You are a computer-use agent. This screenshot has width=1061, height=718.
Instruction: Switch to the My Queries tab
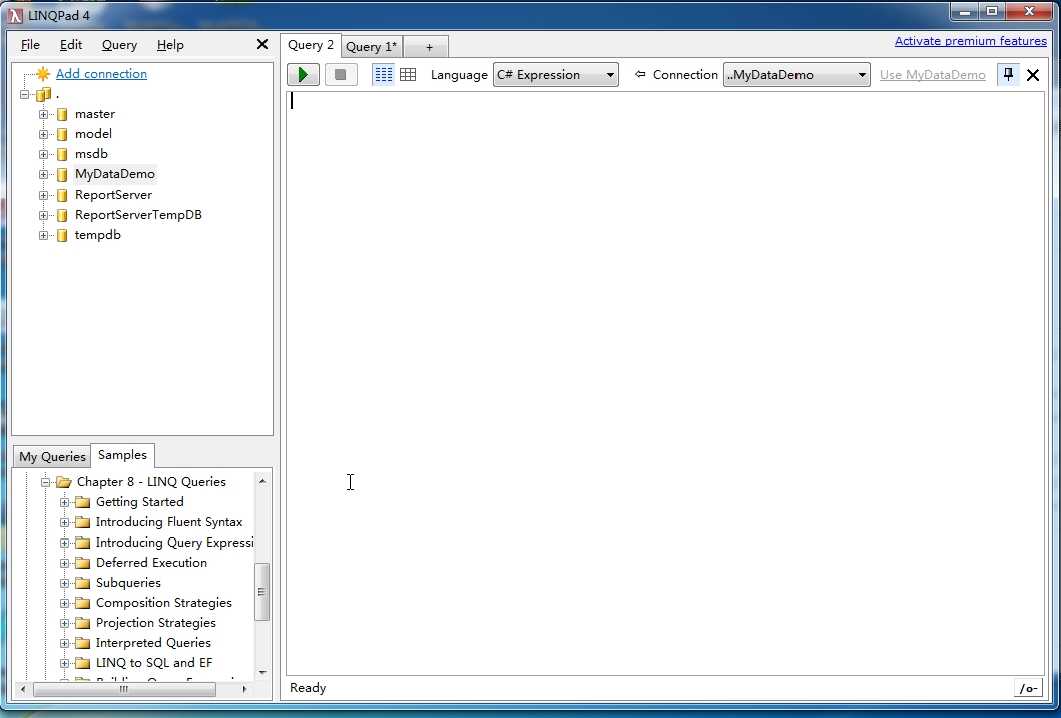point(52,456)
